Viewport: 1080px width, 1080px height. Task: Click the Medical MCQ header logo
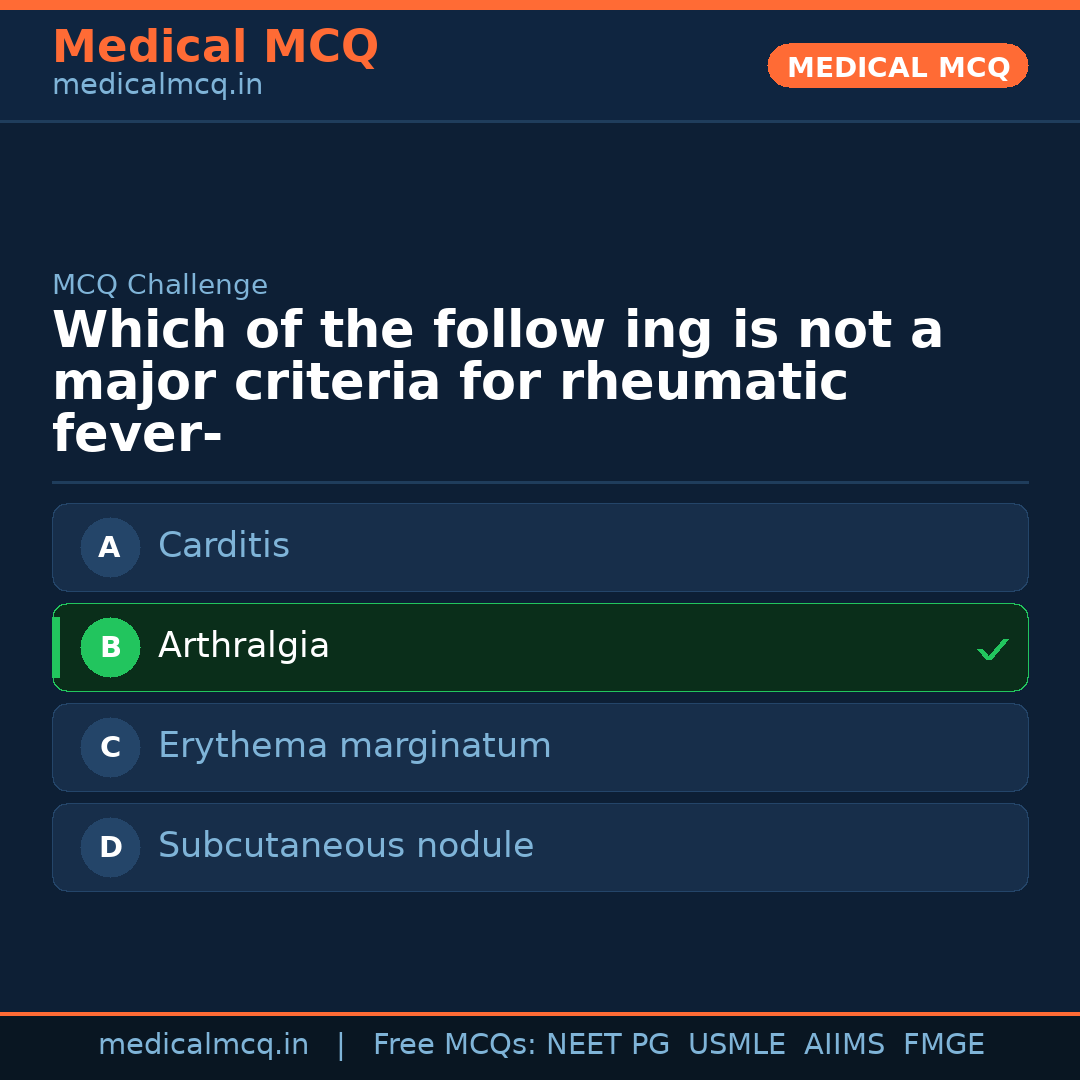tap(215, 46)
